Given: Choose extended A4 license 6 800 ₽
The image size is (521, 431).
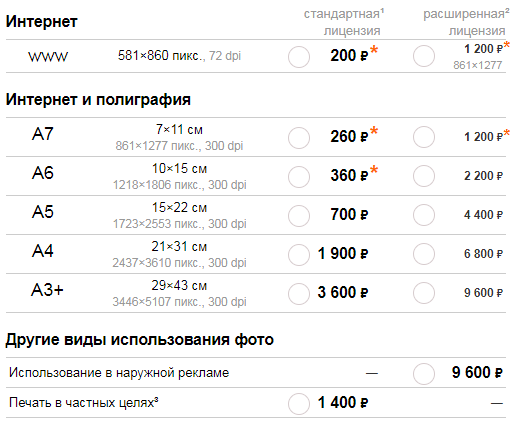Looking at the screenshot, I should pyautogui.click(x=424, y=254).
